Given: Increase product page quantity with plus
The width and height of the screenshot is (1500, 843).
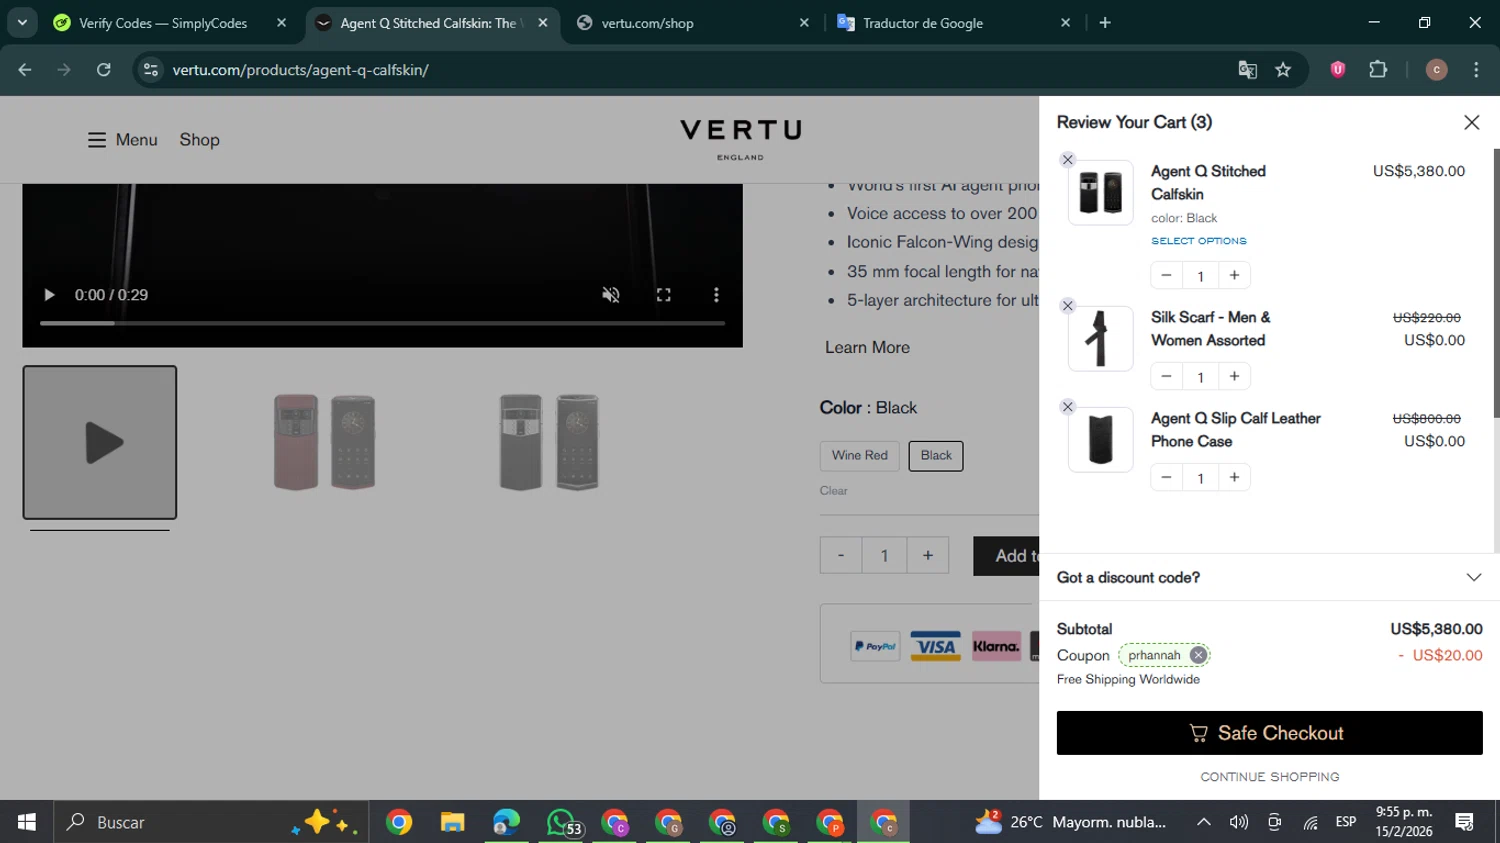Looking at the screenshot, I should pos(928,555).
